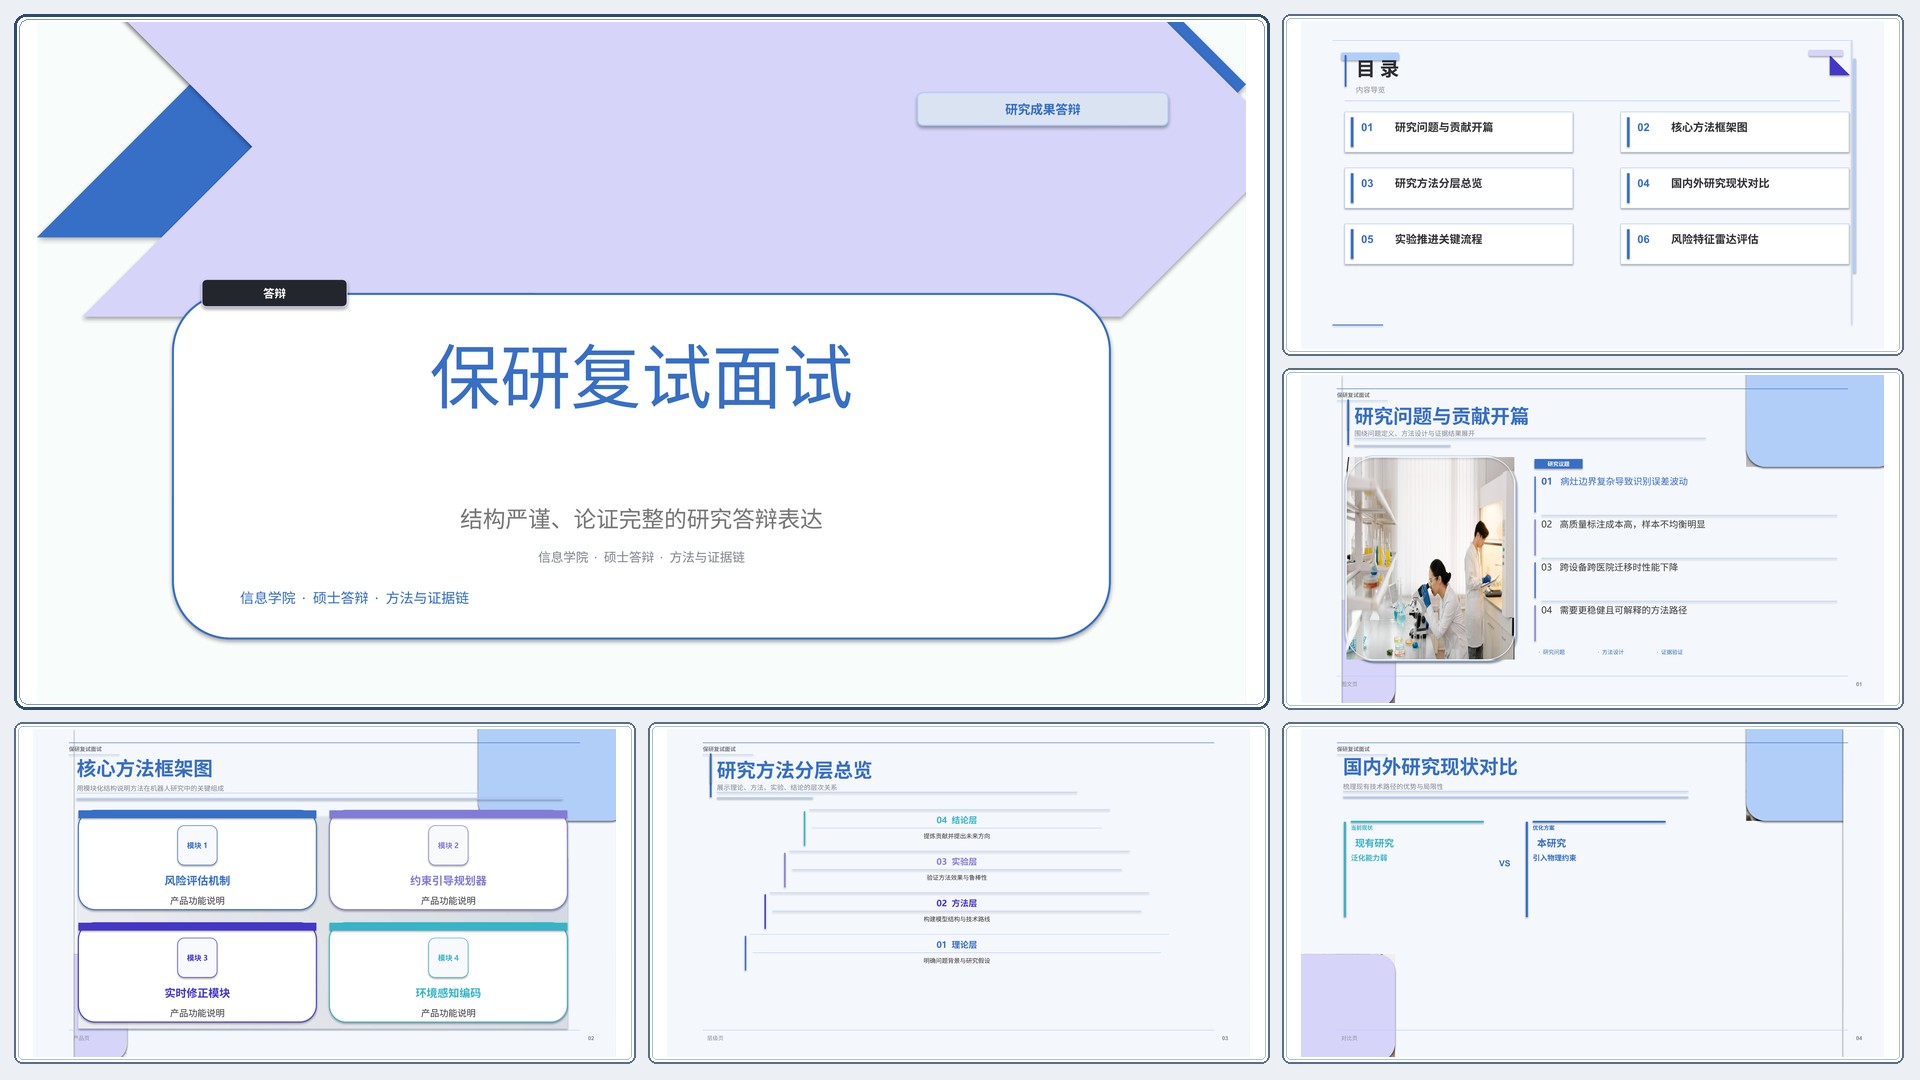The image size is (1920, 1080).
Task: Click the 模块 3 icon box
Action: point(197,957)
